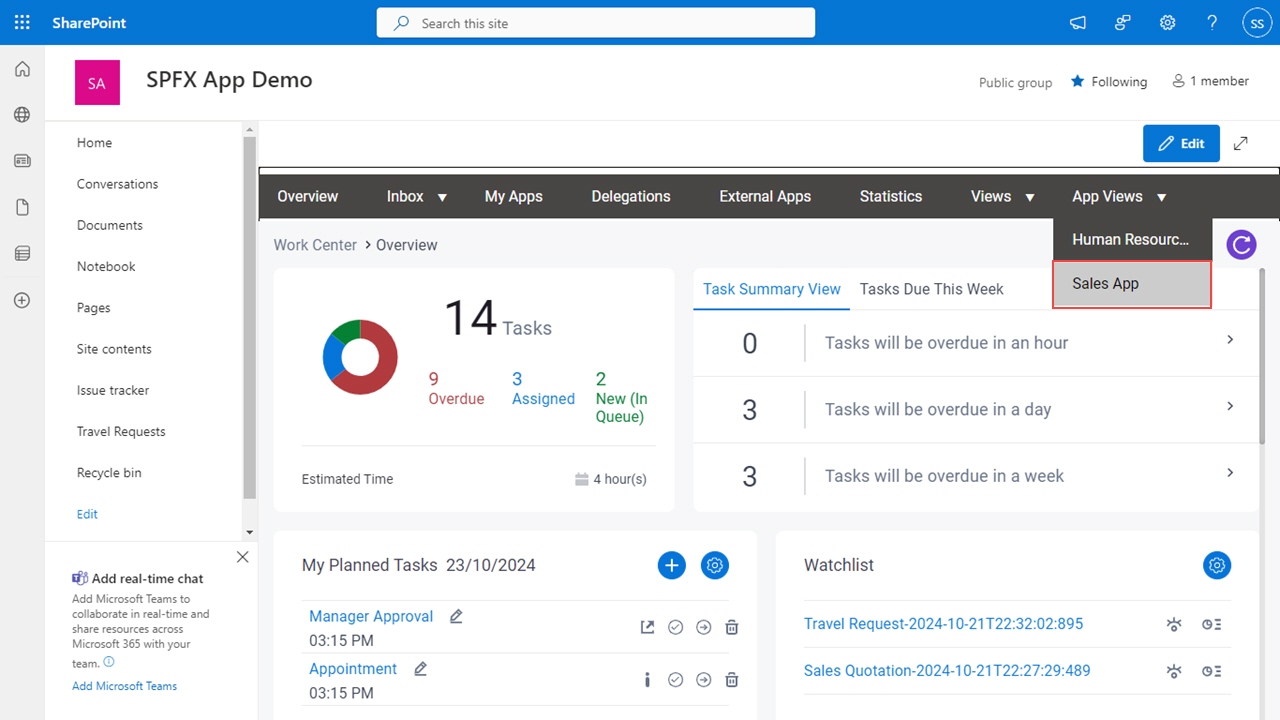Open the SS account avatar
This screenshot has height=720, width=1280.
pyautogui.click(x=1256, y=22)
